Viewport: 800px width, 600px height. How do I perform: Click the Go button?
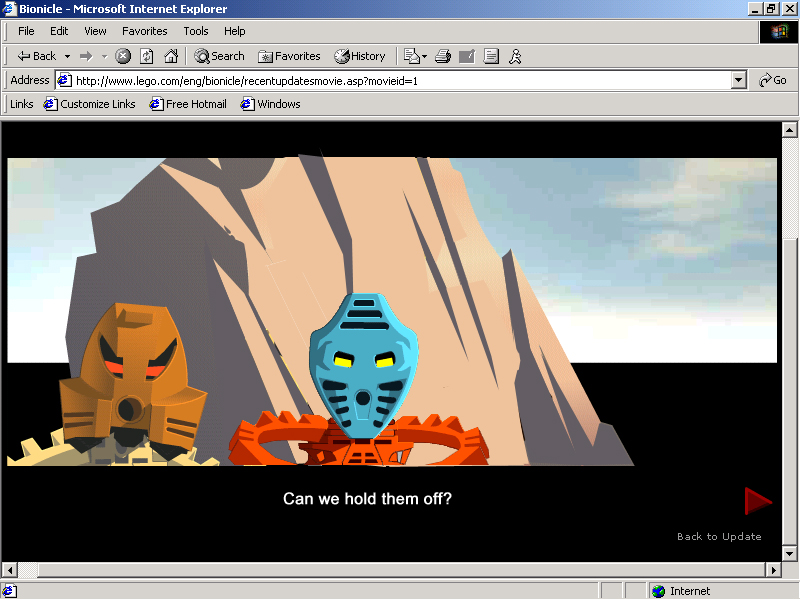tap(772, 80)
